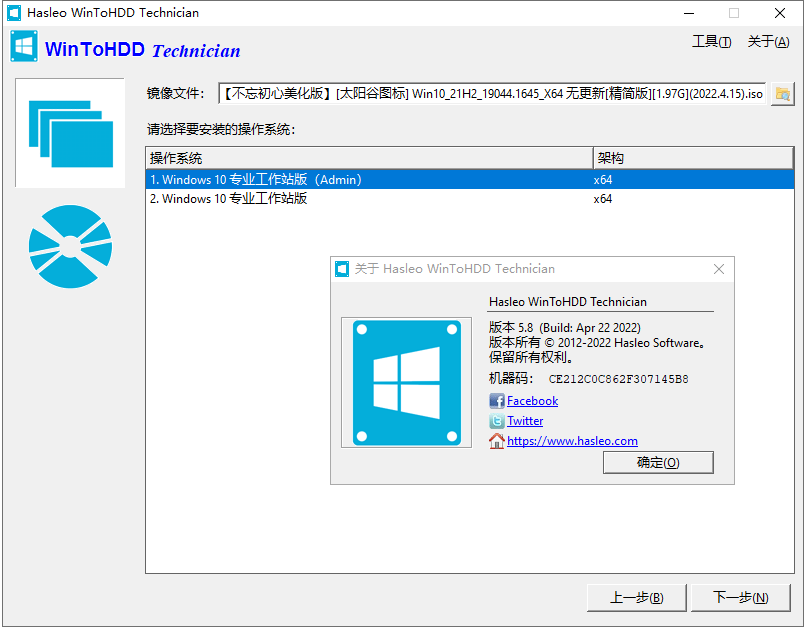This screenshot has height=629, width=806.
Task: Open the Twitter link
Action: coord(525,421)
